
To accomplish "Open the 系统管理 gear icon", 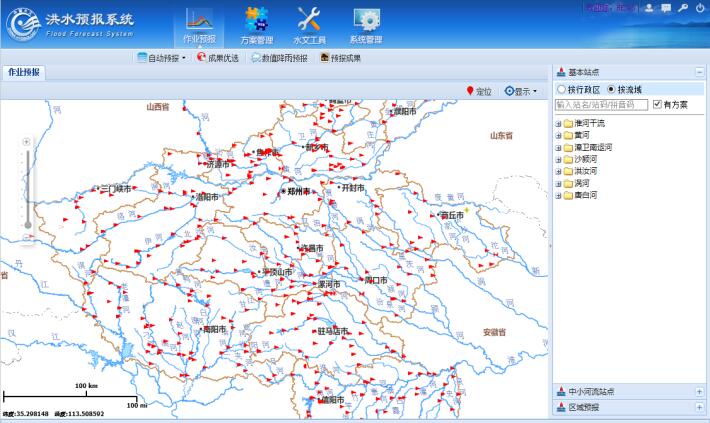I will 366,24.
